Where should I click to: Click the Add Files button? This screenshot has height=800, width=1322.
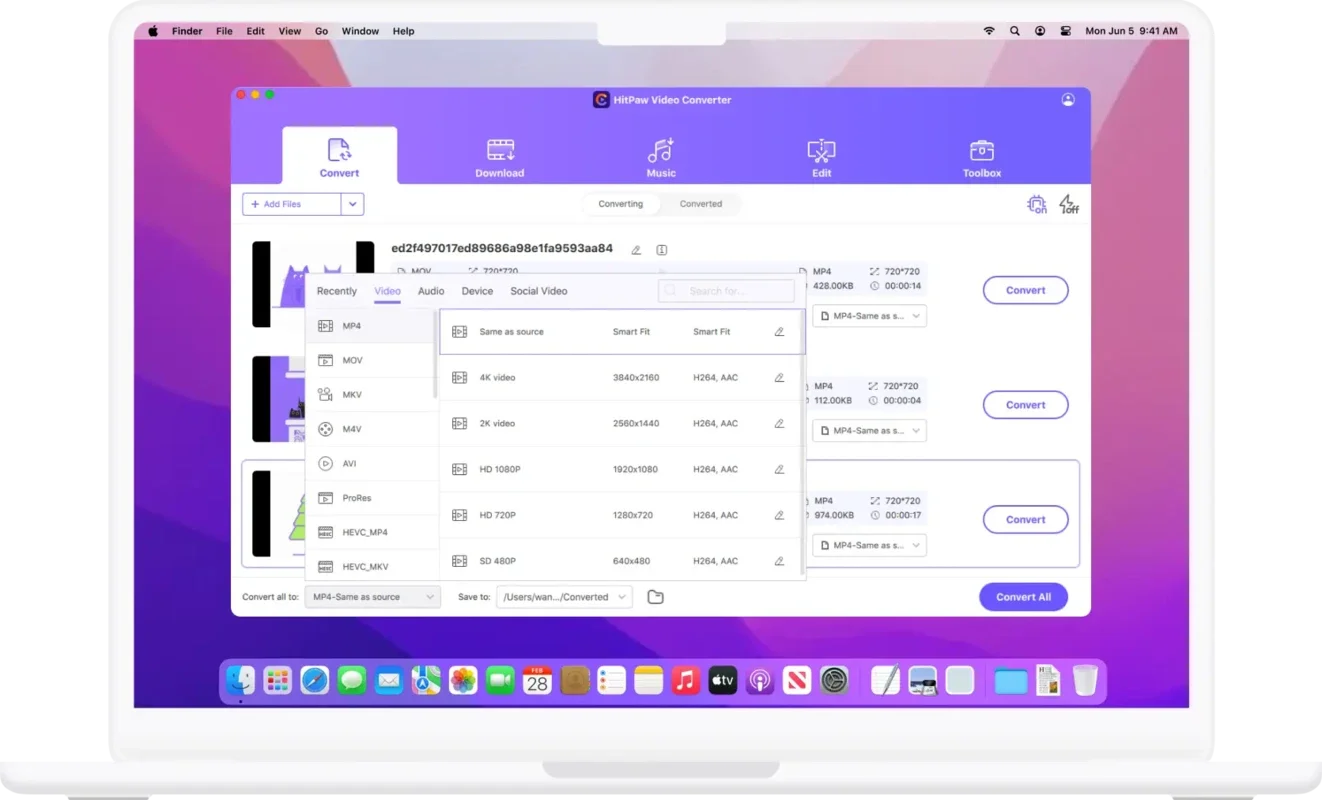point(292,204)
